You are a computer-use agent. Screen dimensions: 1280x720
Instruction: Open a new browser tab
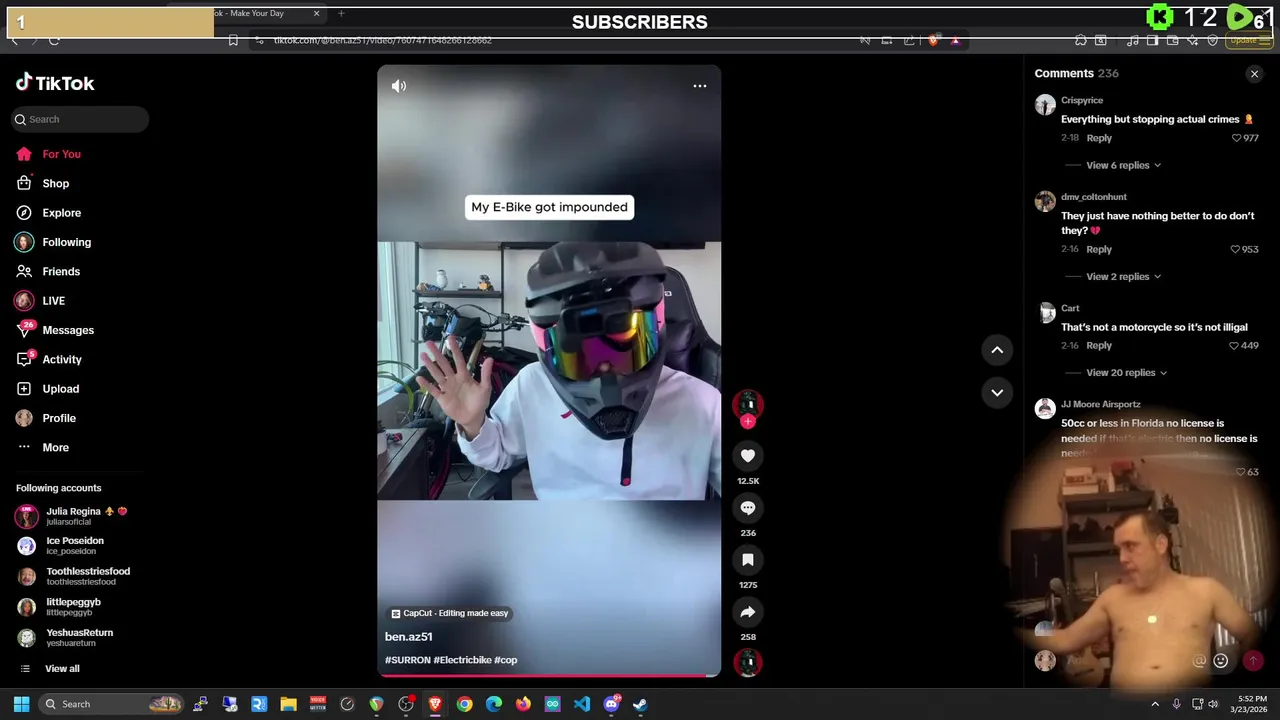pyautogui.click(x=341, y=13)
